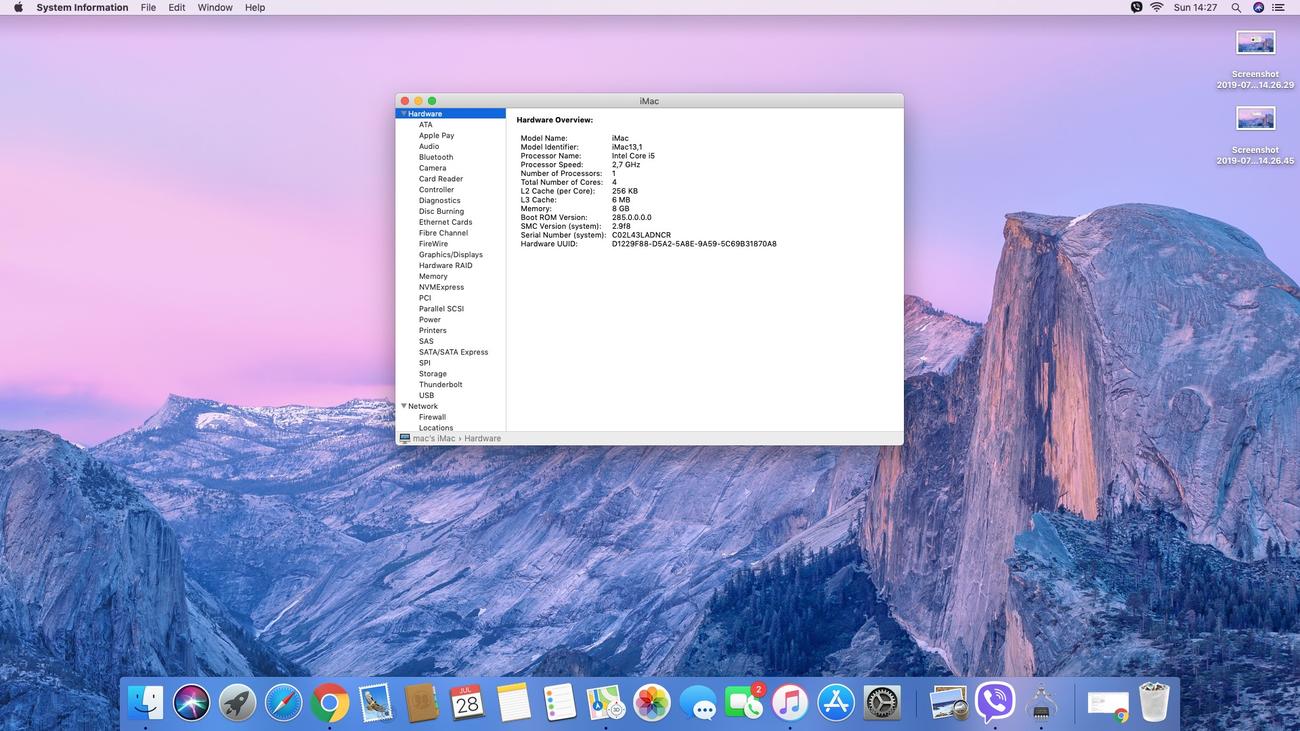Open Wi-Fi menu in menu bar

tap(1157, 7)
